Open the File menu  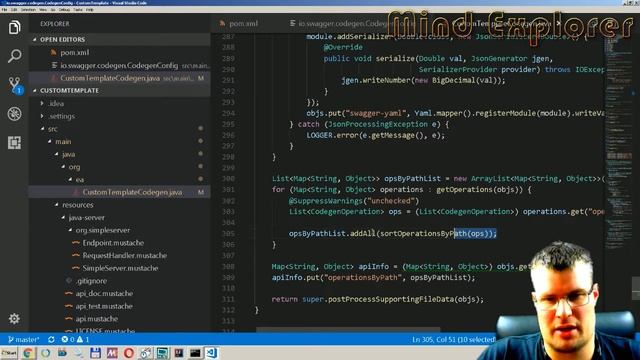point(4,9)
